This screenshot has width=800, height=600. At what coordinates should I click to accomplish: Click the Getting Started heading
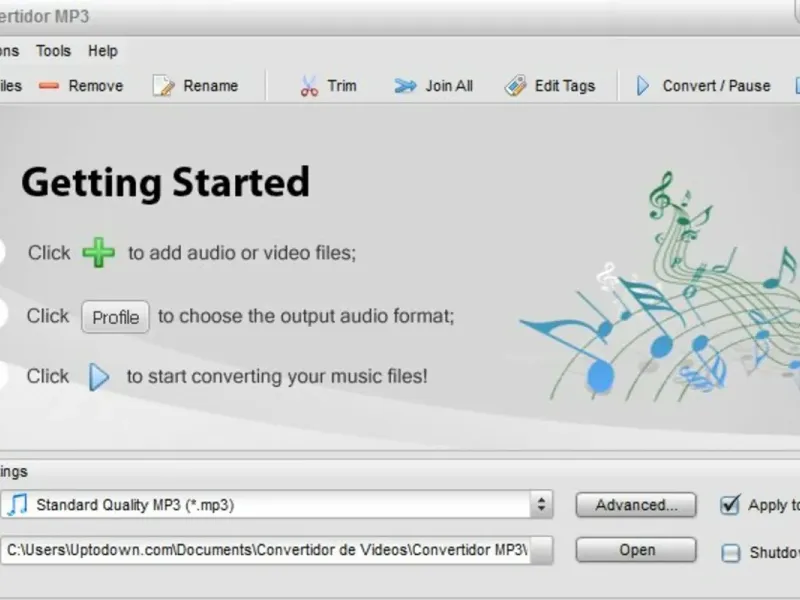click(166, 183)
